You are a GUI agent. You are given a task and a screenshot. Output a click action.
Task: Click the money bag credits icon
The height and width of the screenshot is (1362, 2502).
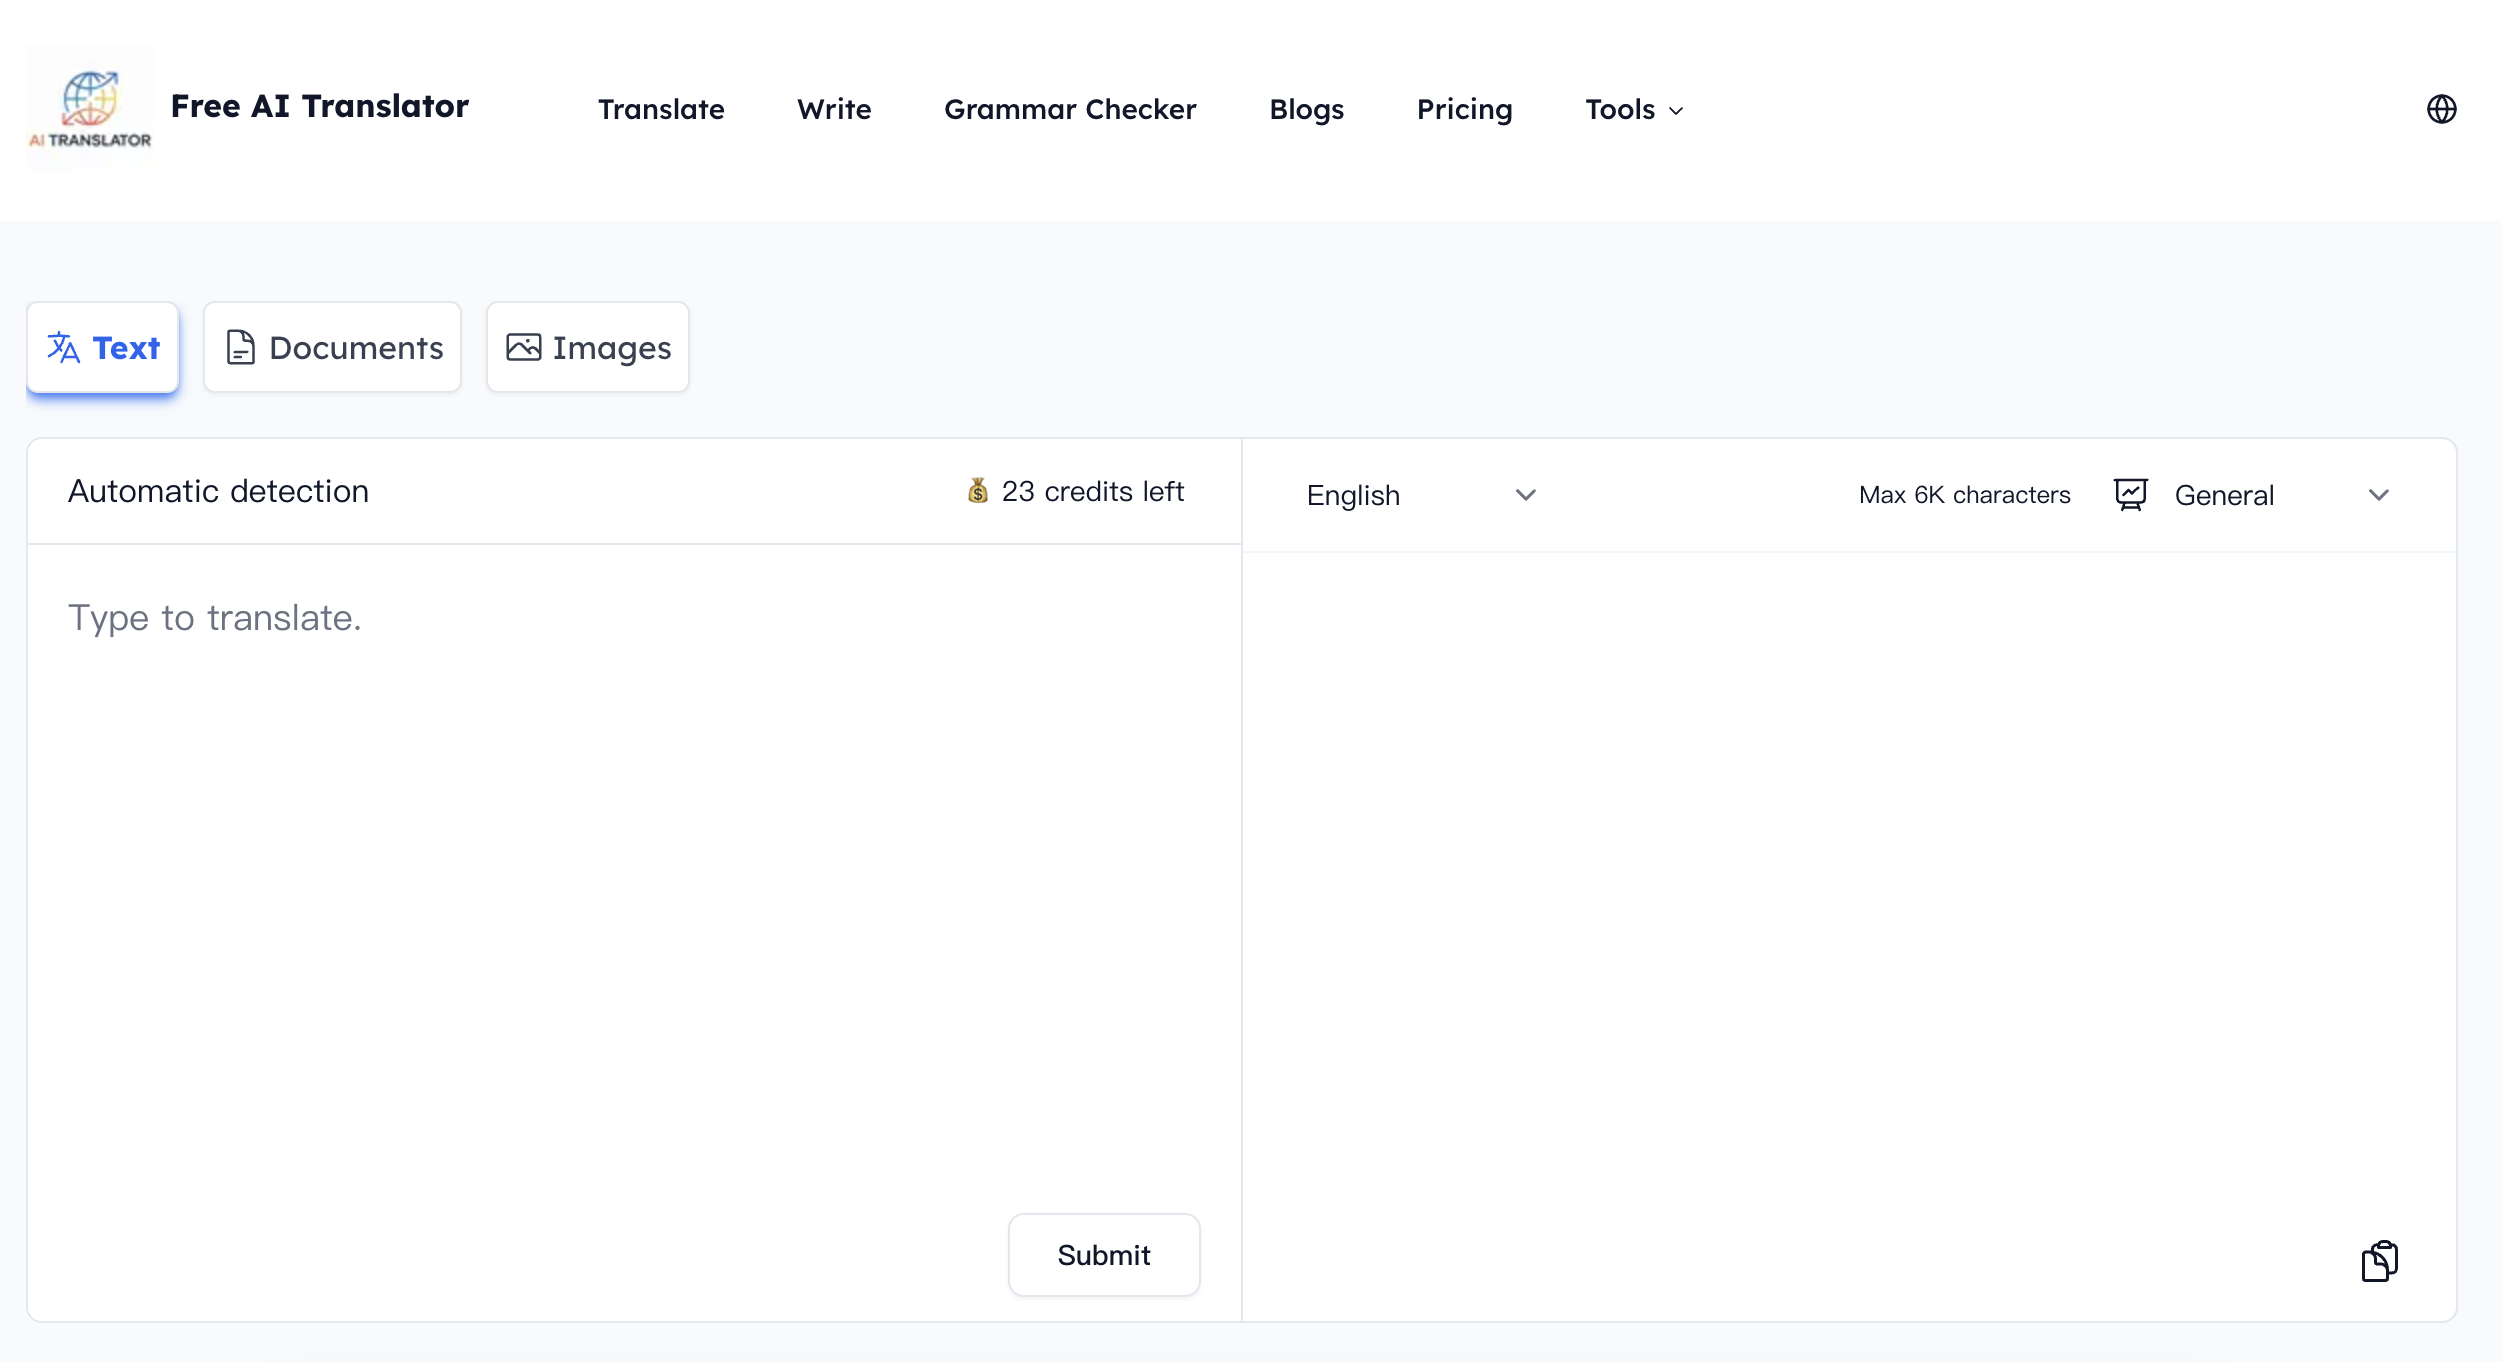click(977, 491)
